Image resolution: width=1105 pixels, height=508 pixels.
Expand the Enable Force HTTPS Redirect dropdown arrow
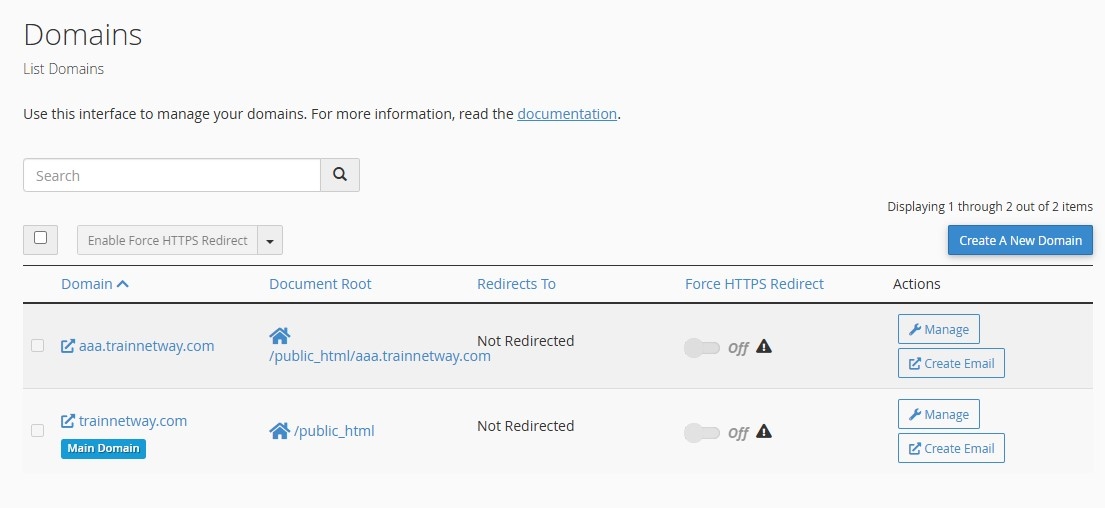point(270,240)
